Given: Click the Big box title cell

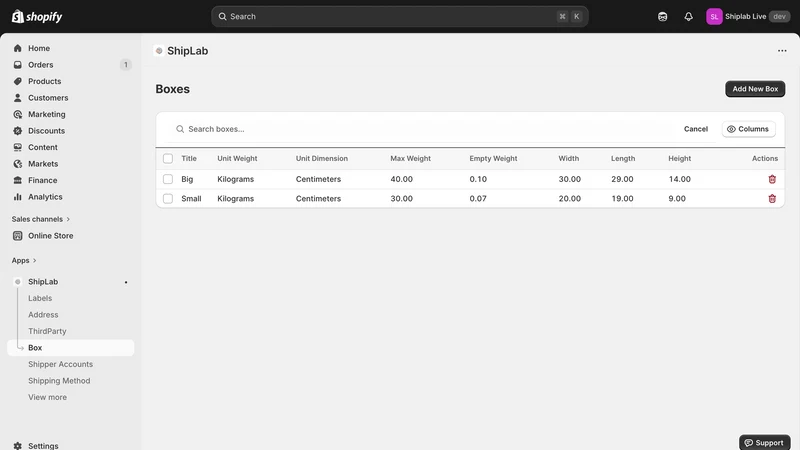Looking at the screenshot, I should [187, 179].
